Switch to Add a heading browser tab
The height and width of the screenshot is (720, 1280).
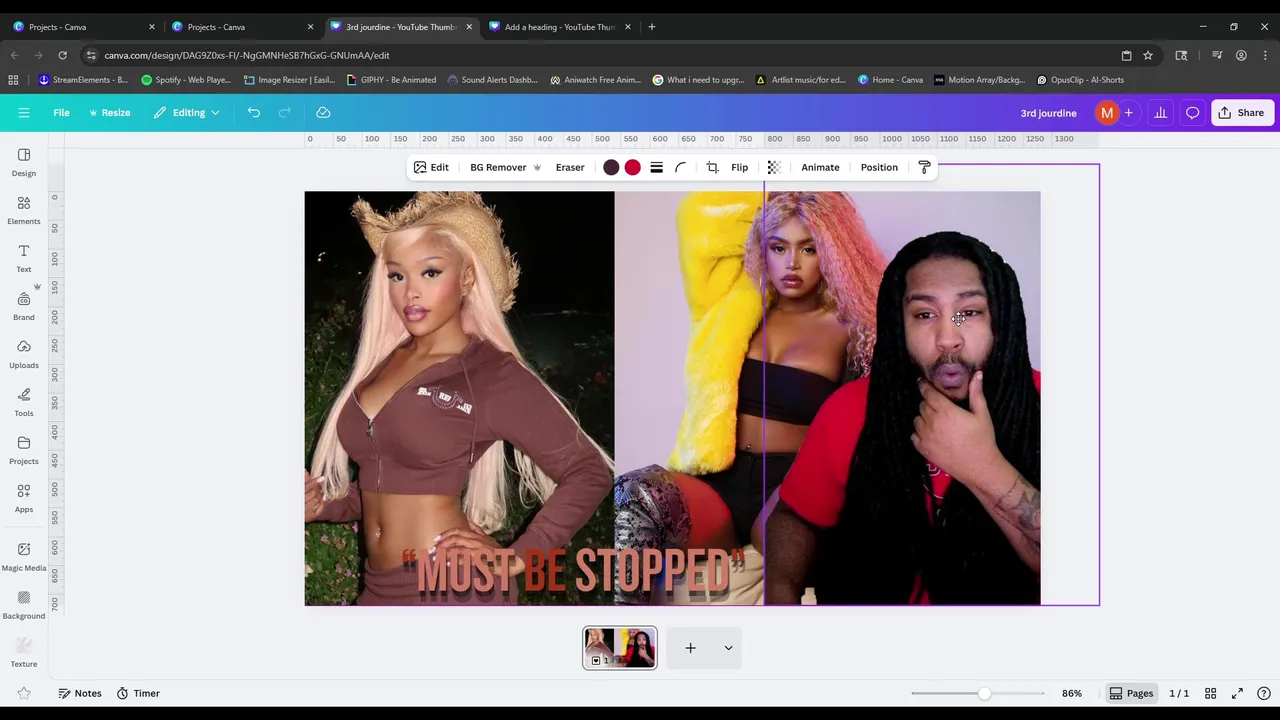pyautogui.click(x=560, y=27)
